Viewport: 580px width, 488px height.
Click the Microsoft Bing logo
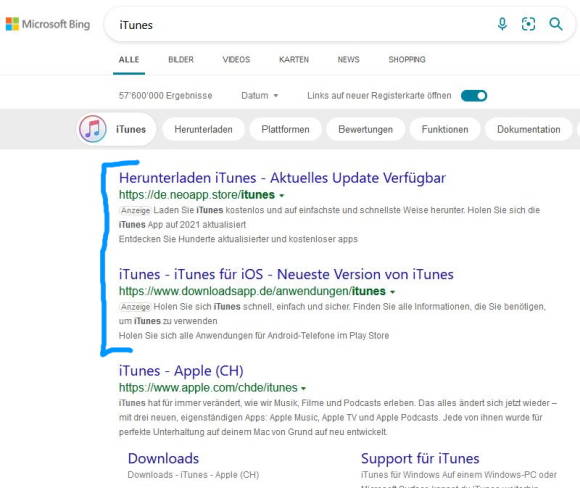pyautogui.click(x=48, y=24)
